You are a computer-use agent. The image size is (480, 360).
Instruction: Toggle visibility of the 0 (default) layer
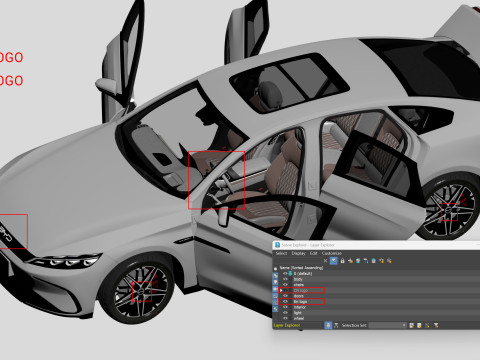click(285, 273)
